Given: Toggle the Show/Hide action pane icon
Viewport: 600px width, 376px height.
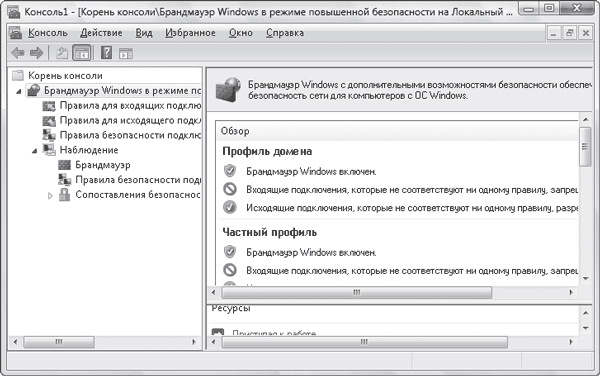Looking at the screenshot, I should pos(126,54).
